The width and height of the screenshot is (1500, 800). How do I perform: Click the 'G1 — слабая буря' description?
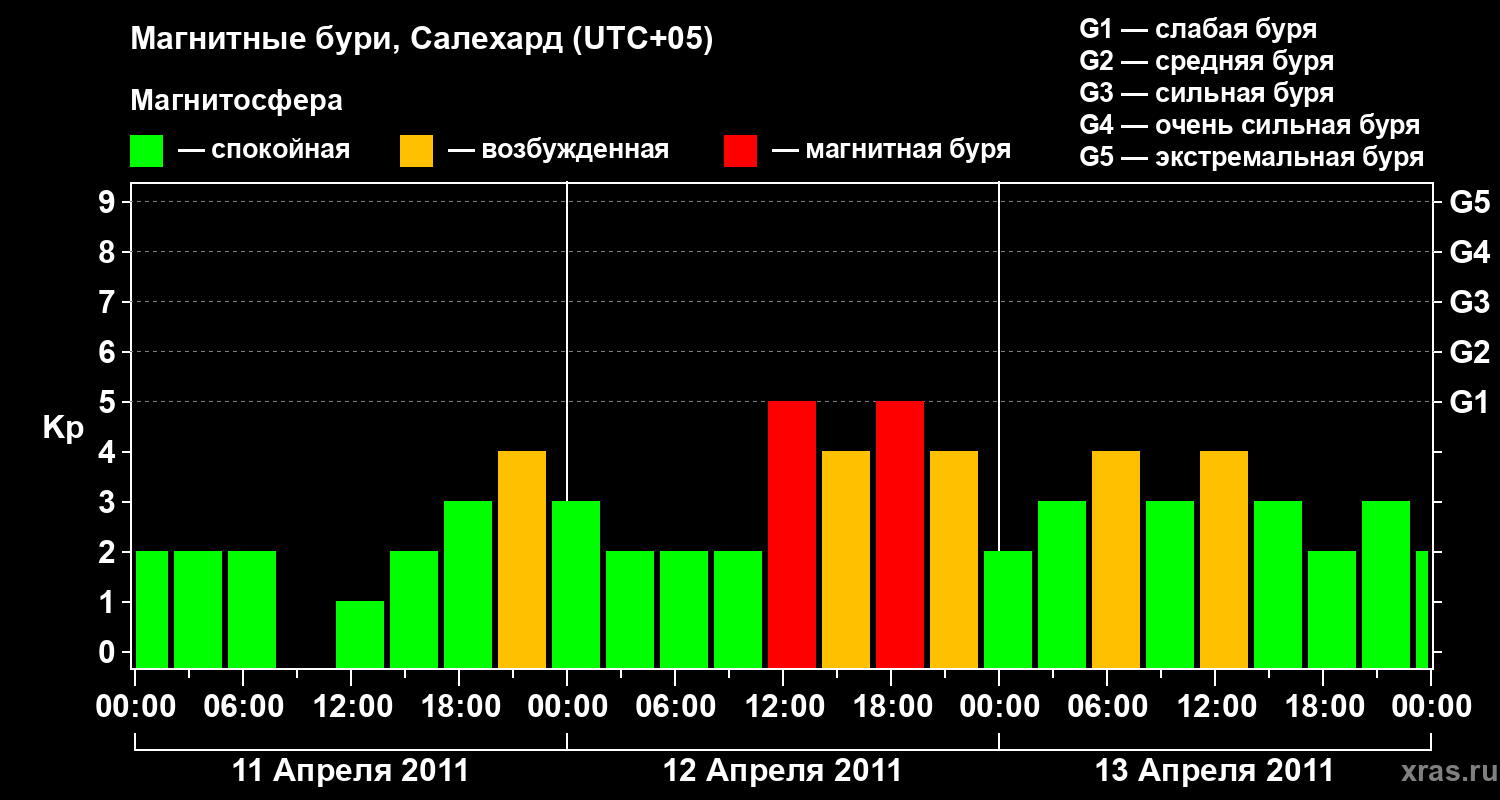[x=1198, y=29]
